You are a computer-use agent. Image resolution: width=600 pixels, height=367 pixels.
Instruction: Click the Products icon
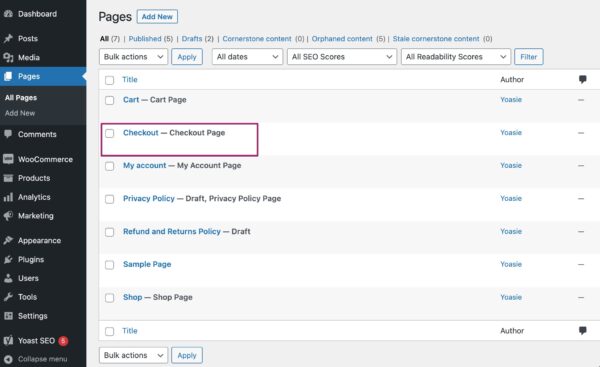(x=8, y=178)
